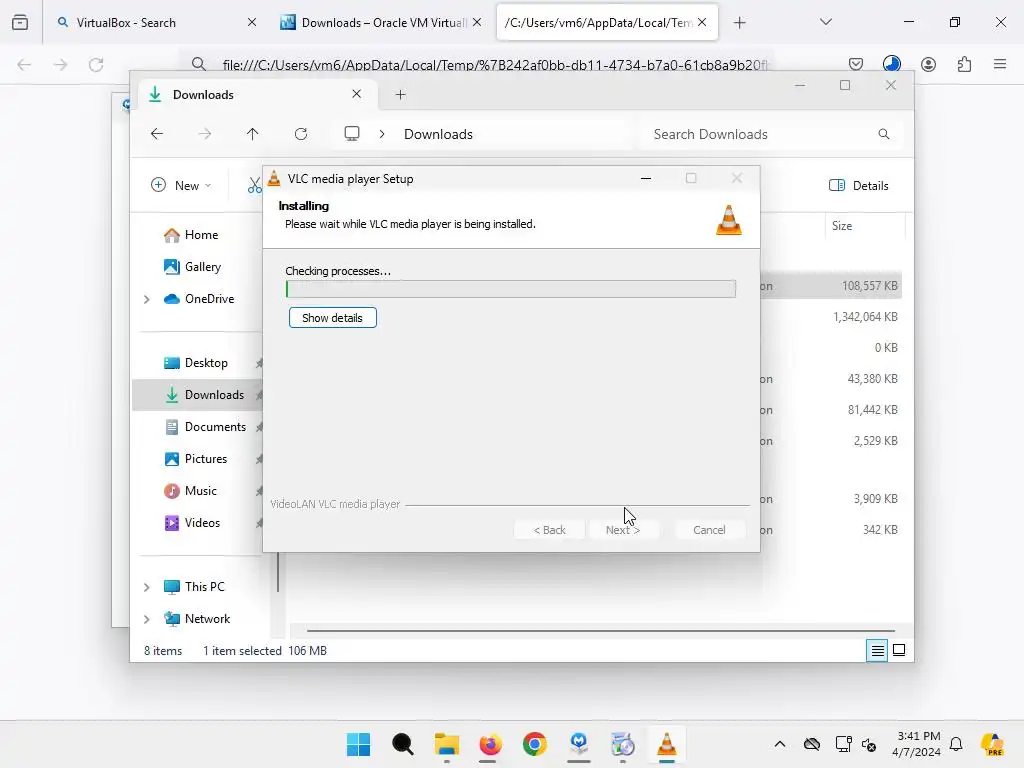This screenshot has height=768, width=1024.
Task: Select OneDrive in the File Explorer sidebar
Action: point(199,299)
